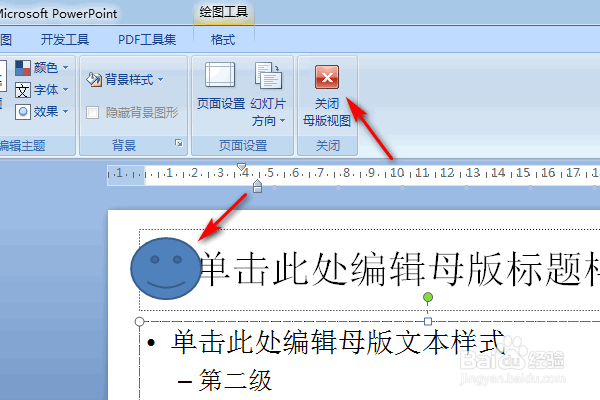The image size is (600, 400).
Task: Switch to the 格式 tab
Action: pos(223,39)
